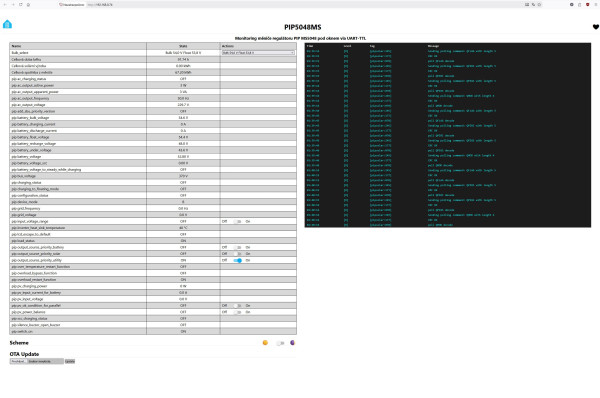This screenshot has height=398, width=600.
Task: Click the Bulk_select row name
Action: coord(20,53)
